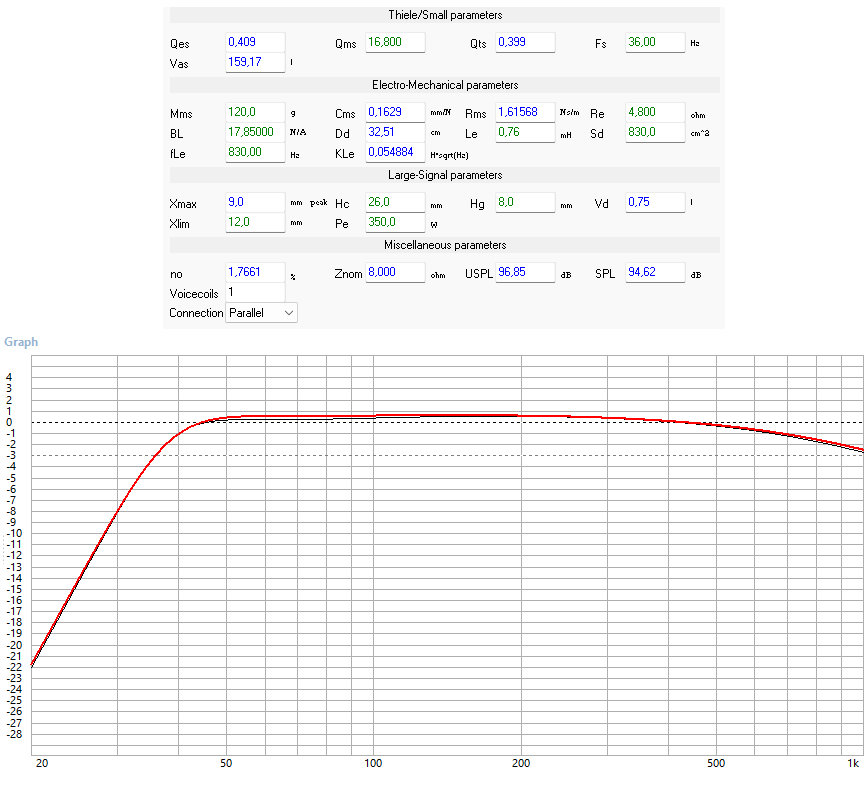865x800 pixels.
Task: Open the Connection dropdown set to Parallel
Action: tap(261, 313)
